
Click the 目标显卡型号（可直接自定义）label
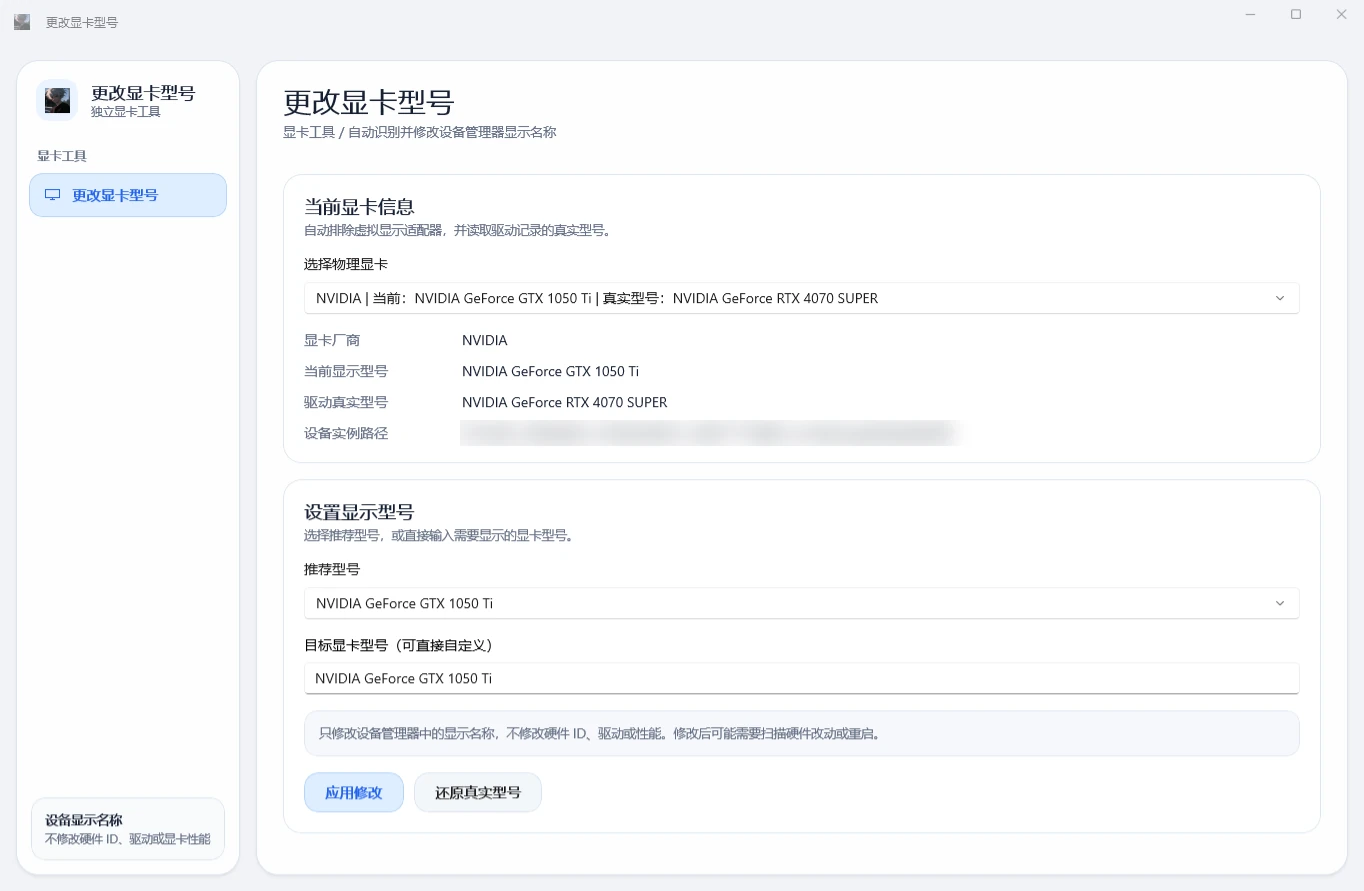pos(398,645)
